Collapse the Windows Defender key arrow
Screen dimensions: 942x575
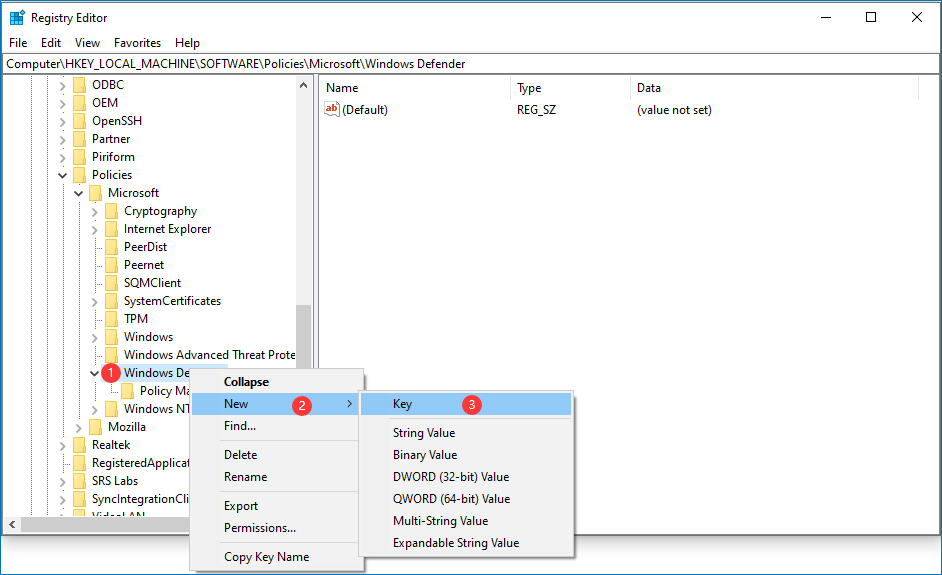[94, 374]
